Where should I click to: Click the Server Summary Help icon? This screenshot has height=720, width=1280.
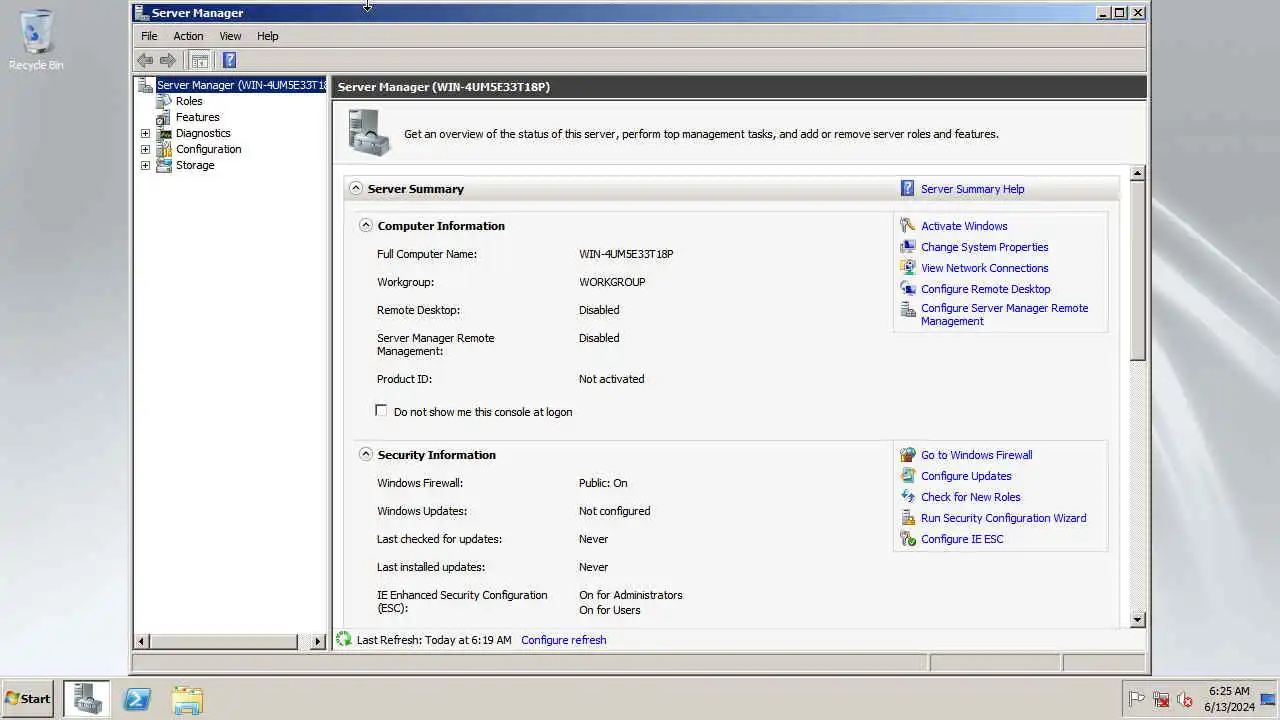tap(907, 188)
